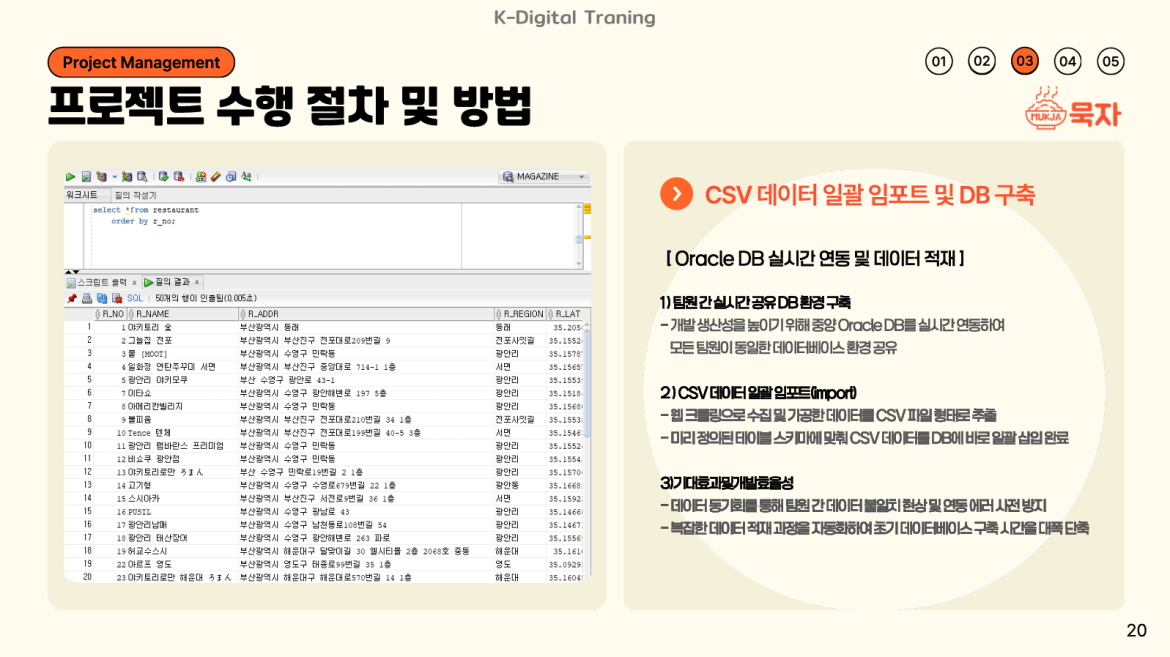Click the refresh icon in results toolbar
The height and width of the screenshot is (657, 1170).
click(101, 298)
